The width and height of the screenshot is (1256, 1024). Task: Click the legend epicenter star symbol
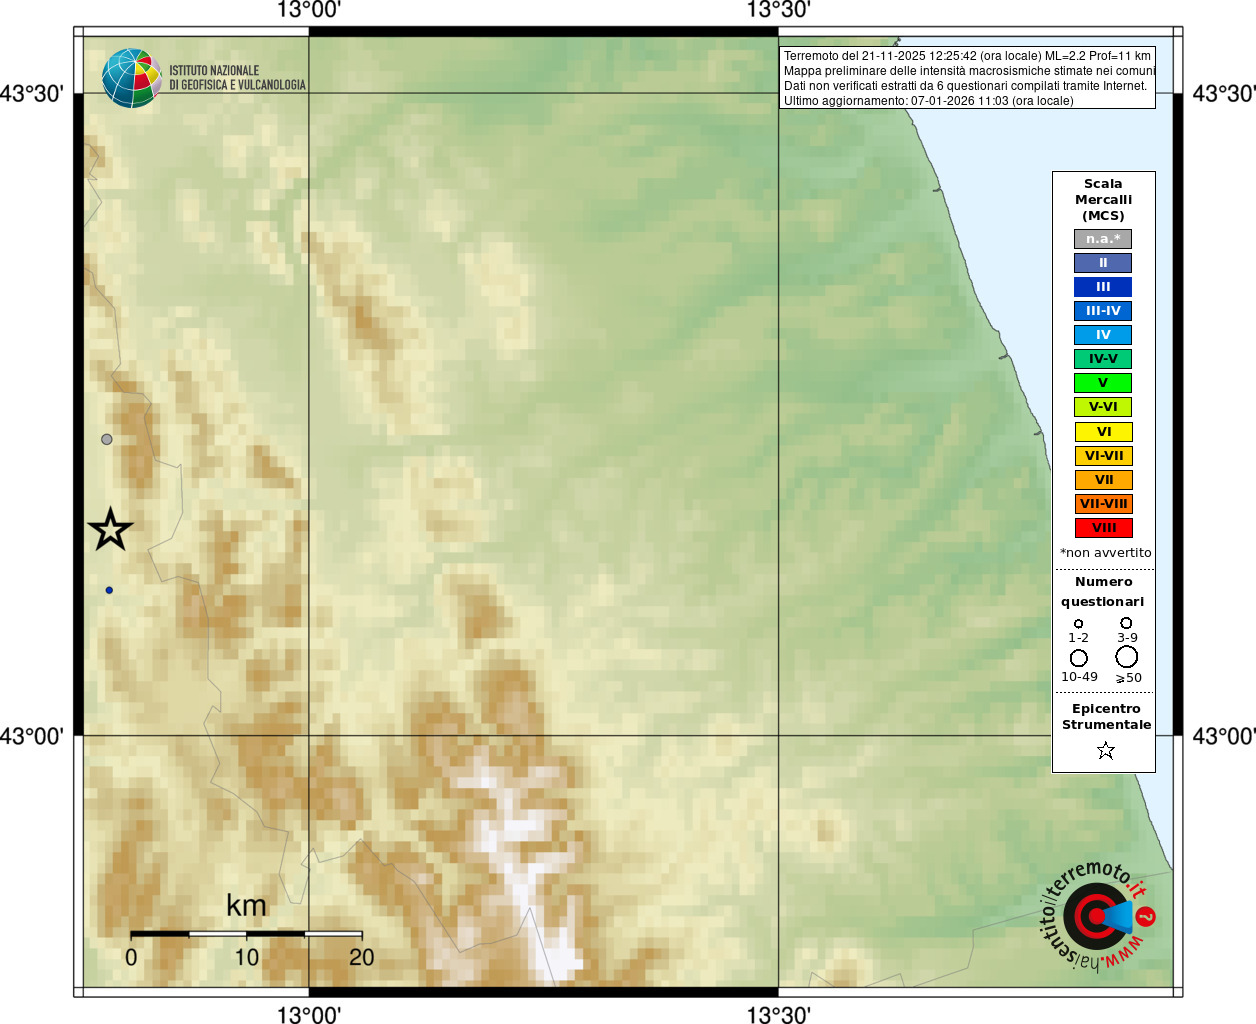click(x=1105, y=750)
